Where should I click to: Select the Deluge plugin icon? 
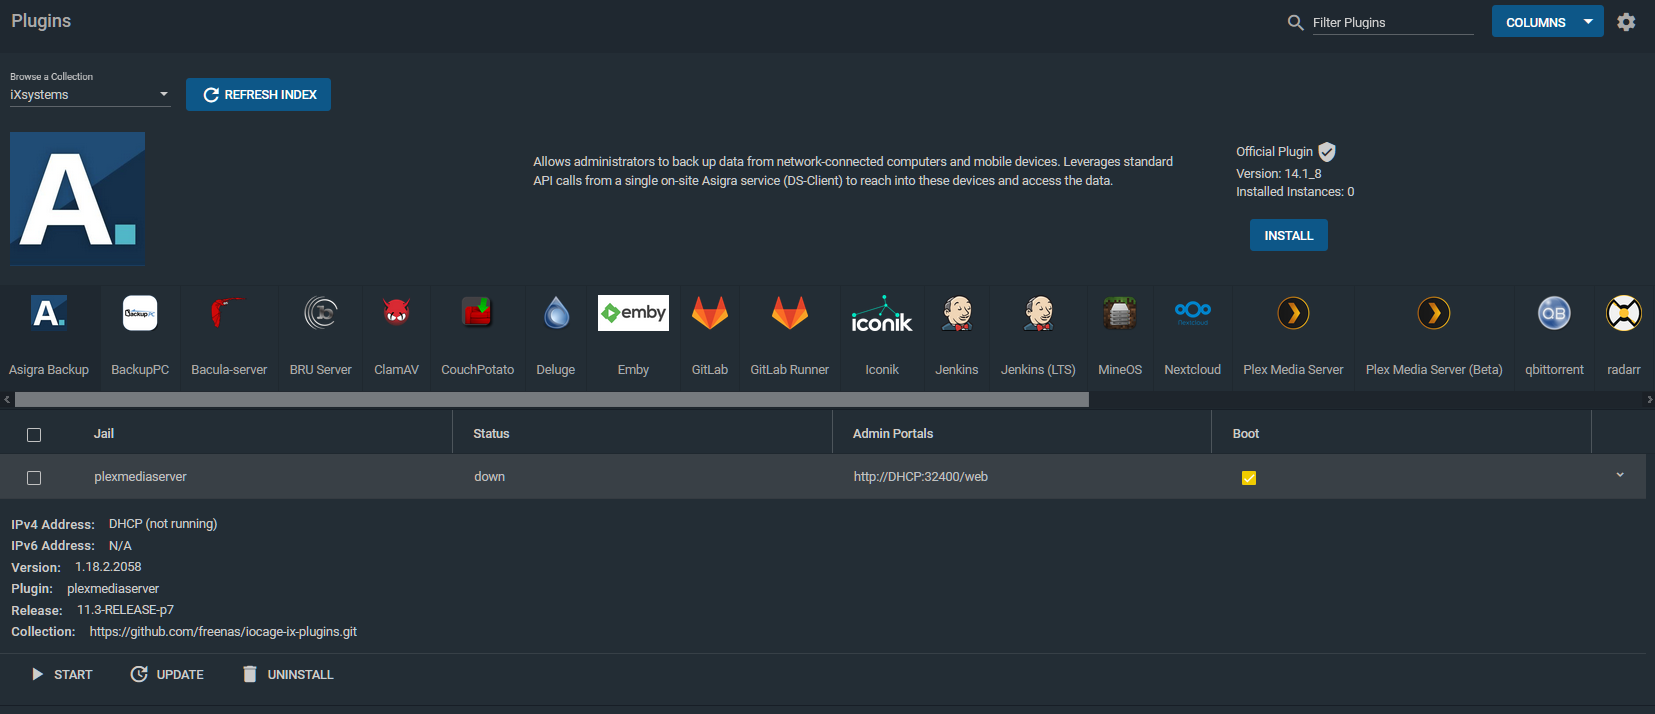556,313
